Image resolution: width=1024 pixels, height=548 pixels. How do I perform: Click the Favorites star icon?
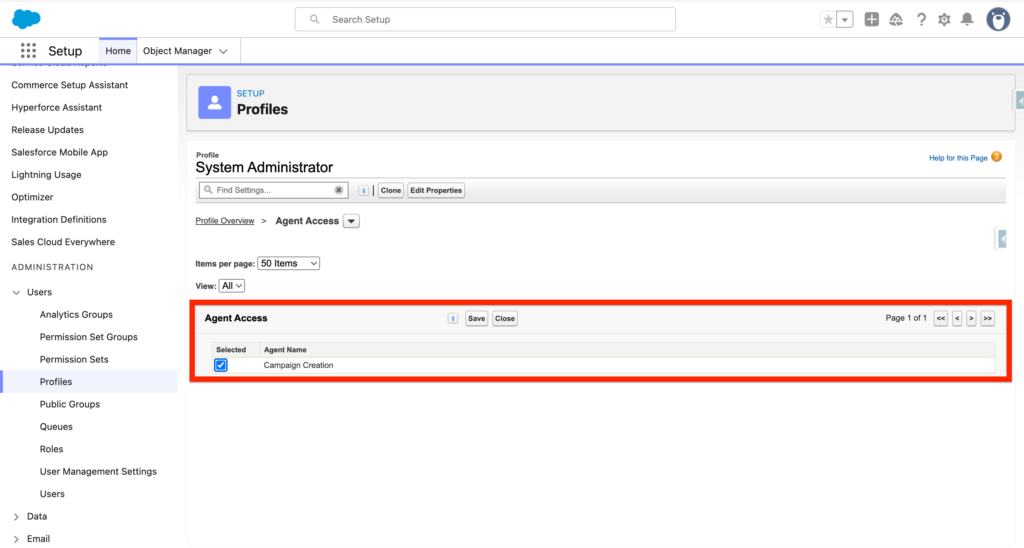tap(828, 19)
